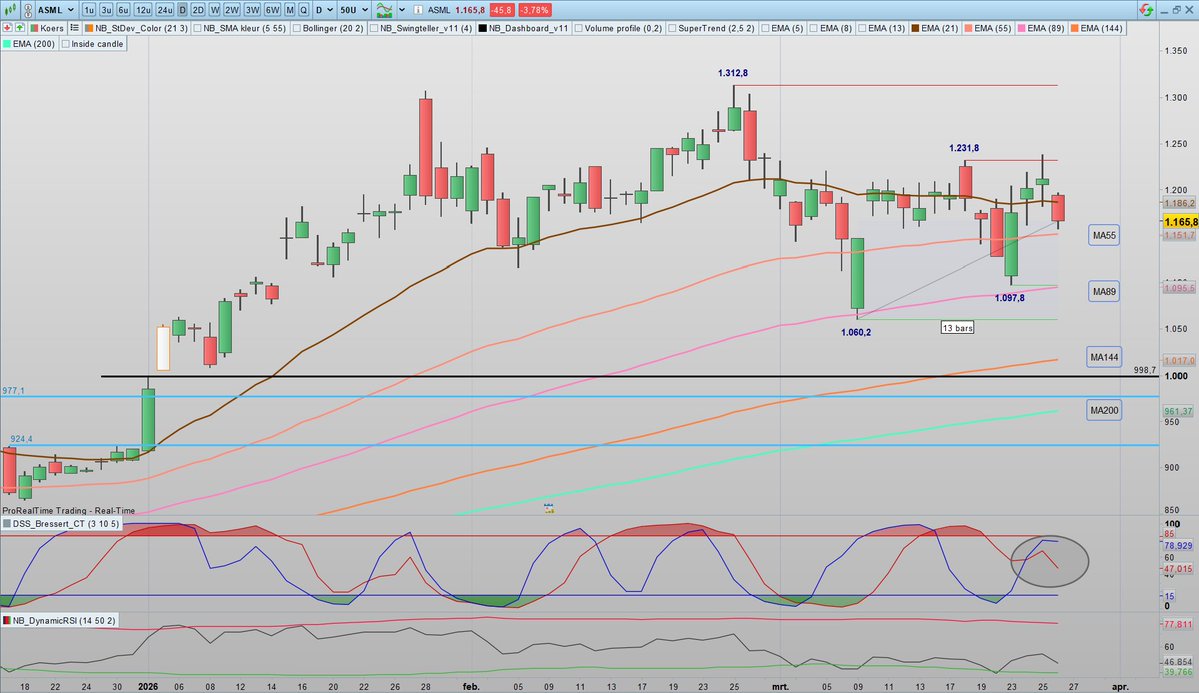Click the '13 bars' label
The width and height of the screenshot is (1199, 693).
pyautogui.click(x=957, y=328)
